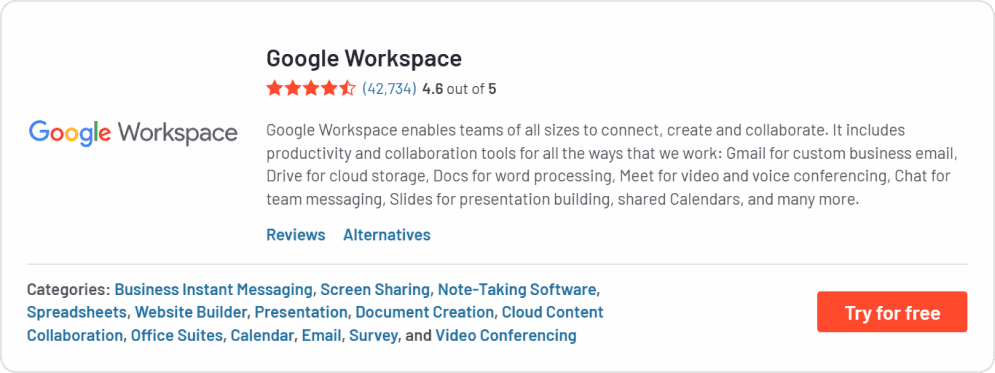Browse the Spreadsheets category

click(77, 312)
